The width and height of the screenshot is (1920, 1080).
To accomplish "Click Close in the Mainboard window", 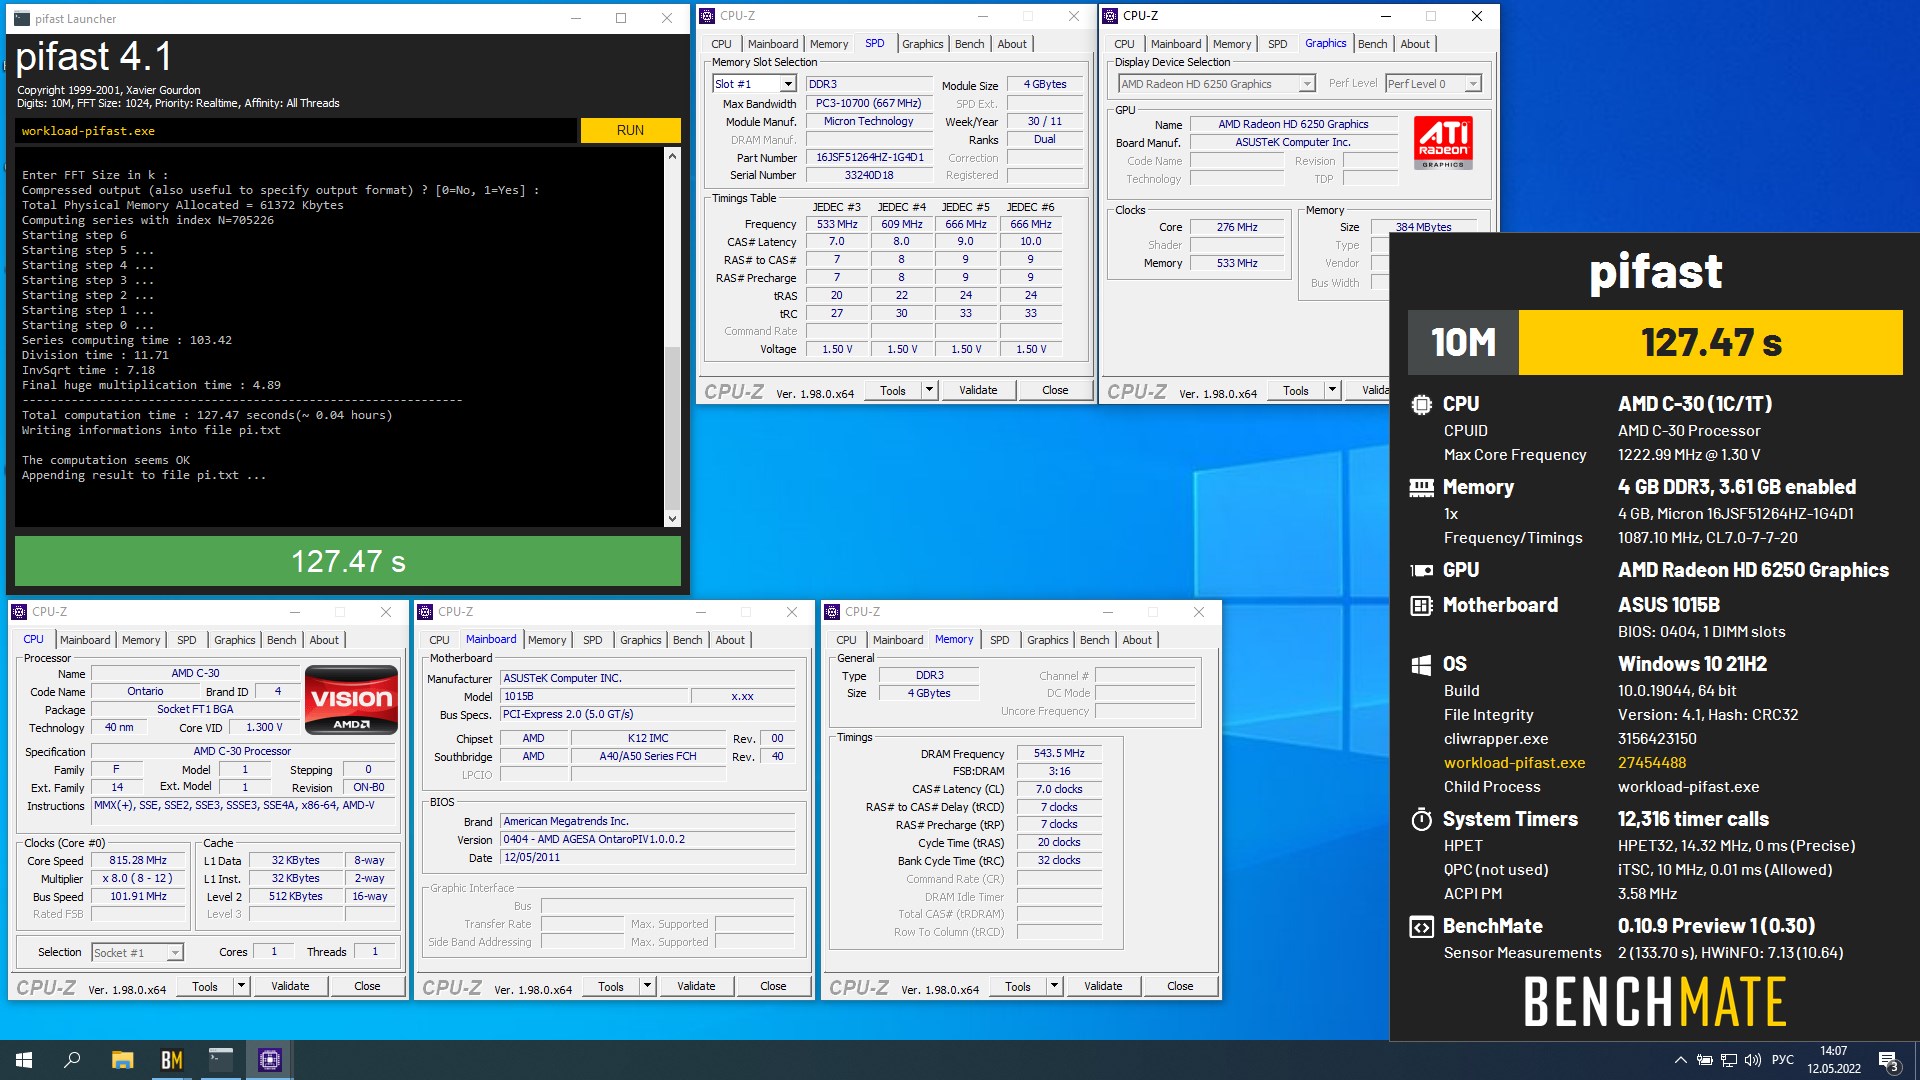I will 773,986.
